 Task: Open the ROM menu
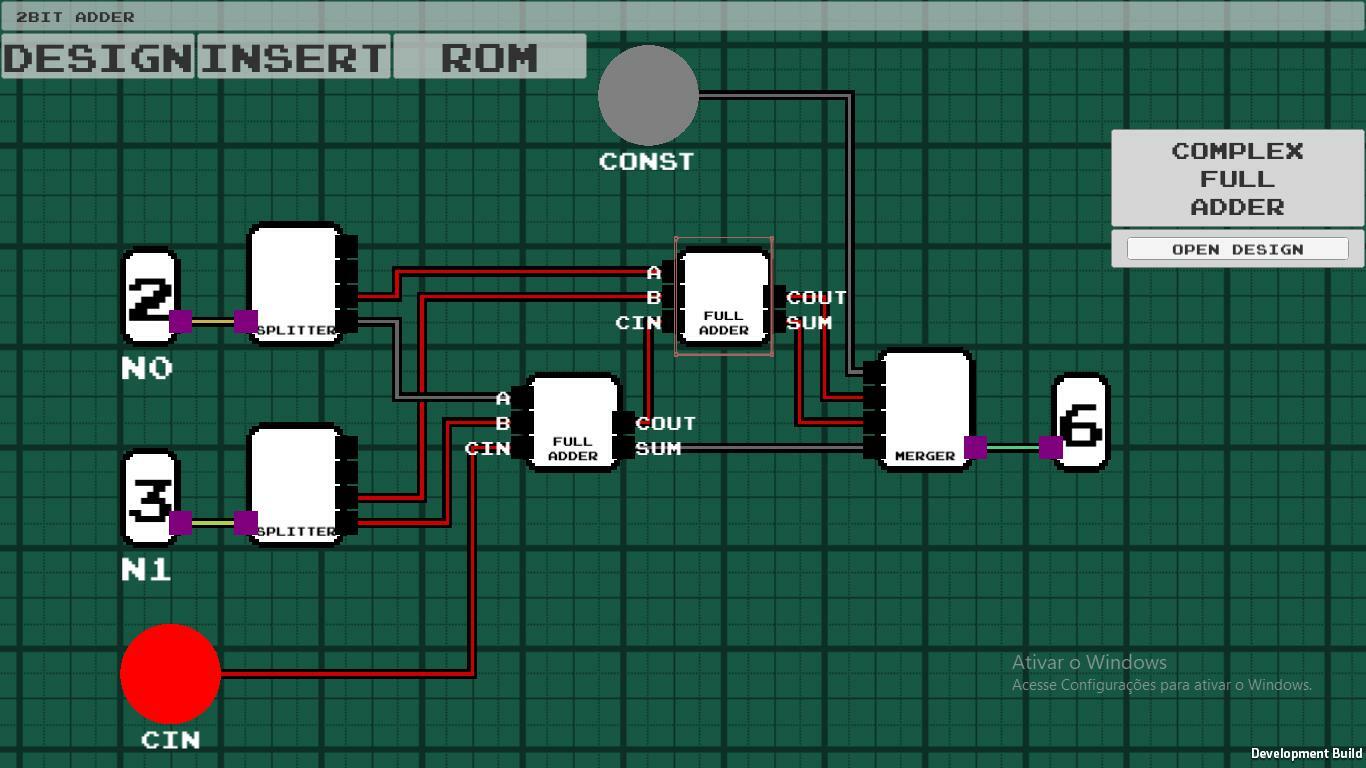click(x=489, y=57)
